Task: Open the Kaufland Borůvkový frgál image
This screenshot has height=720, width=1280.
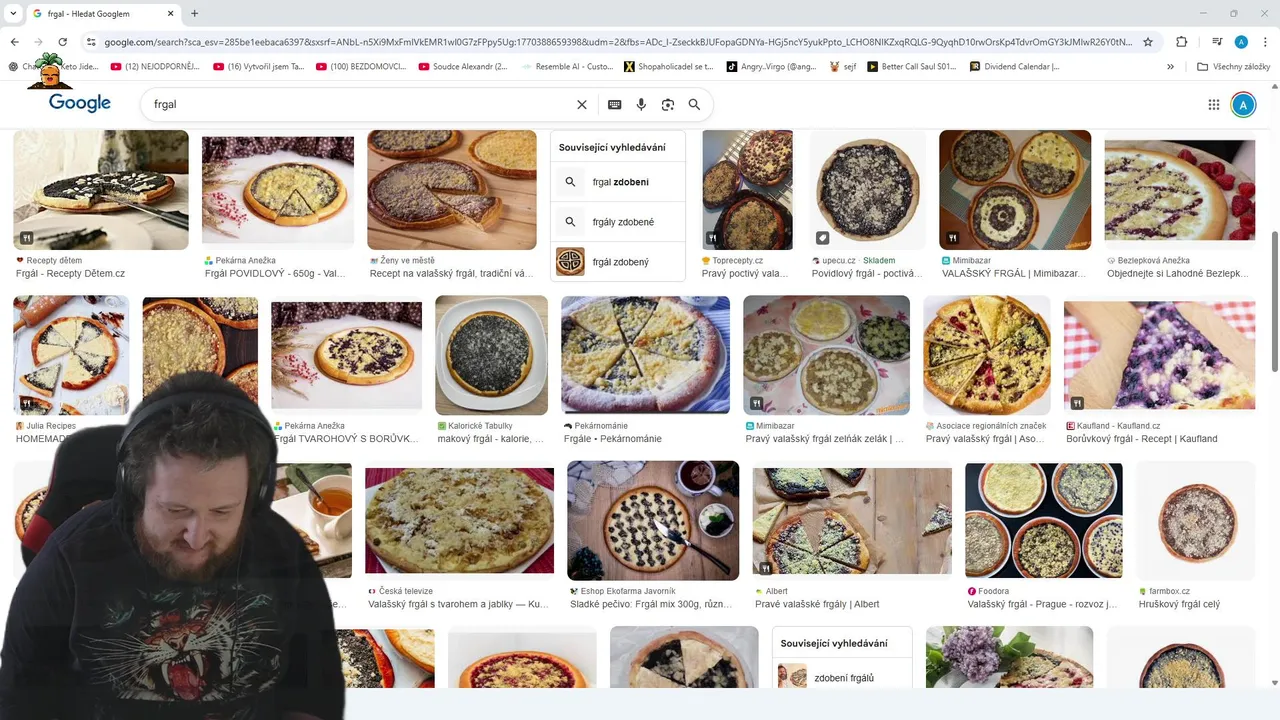Action: pyautogui.click(x=1159, y=355)
